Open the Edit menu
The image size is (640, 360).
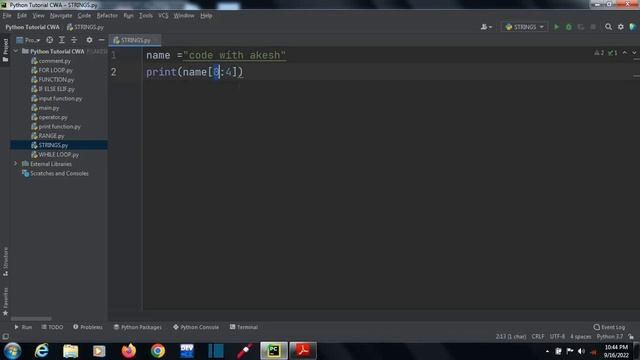point(22,16)
